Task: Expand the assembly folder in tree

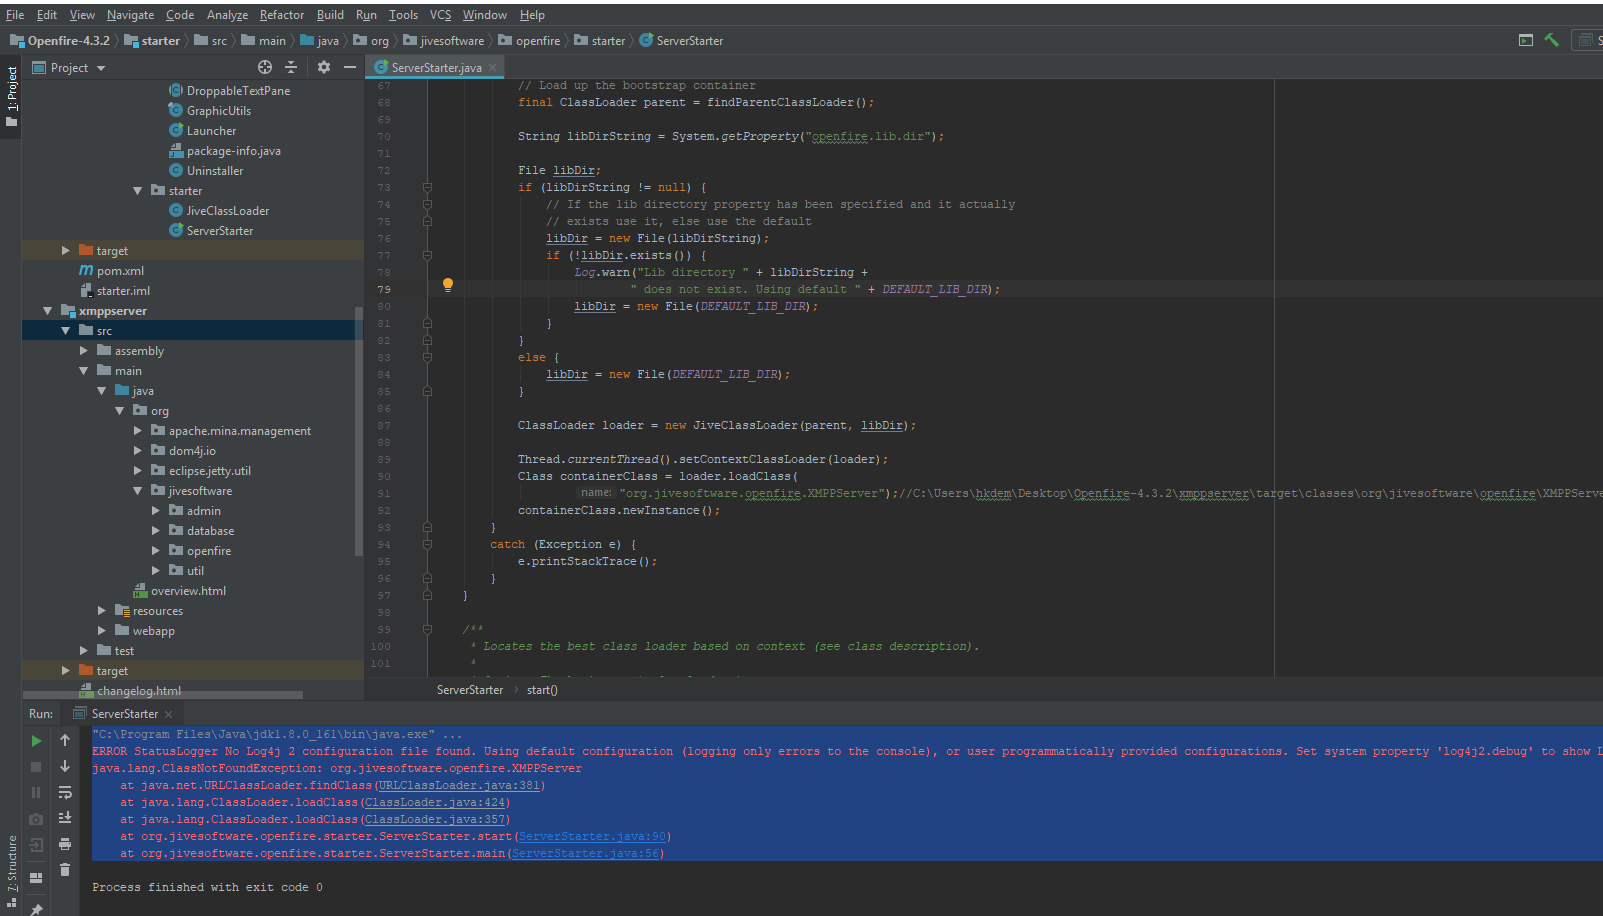Action: click(84, 351)
